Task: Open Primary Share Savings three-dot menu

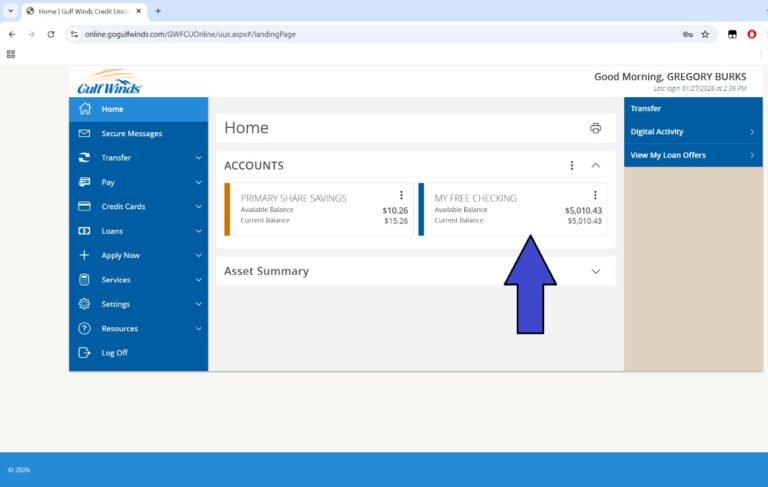Action: click(x=401, y=196)
